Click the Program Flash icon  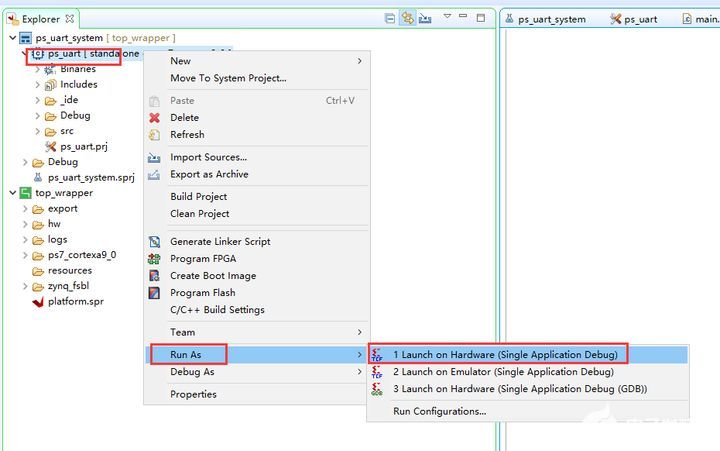coord(154,293)
